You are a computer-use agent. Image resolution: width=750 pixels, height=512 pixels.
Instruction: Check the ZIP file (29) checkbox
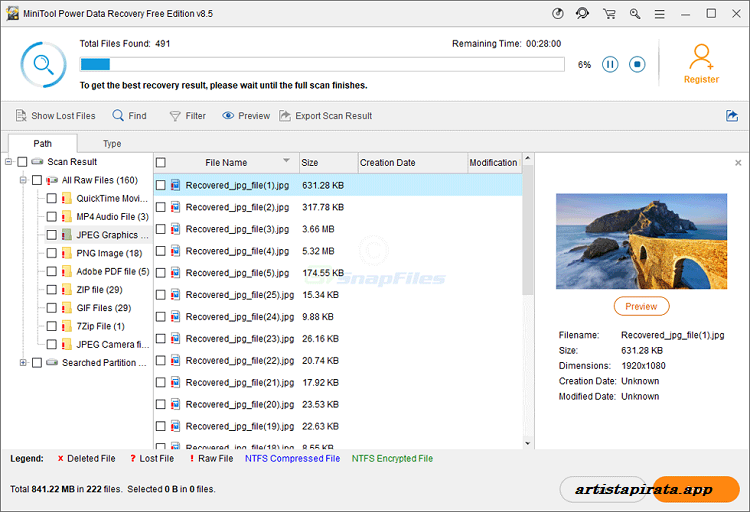[52, 289]
